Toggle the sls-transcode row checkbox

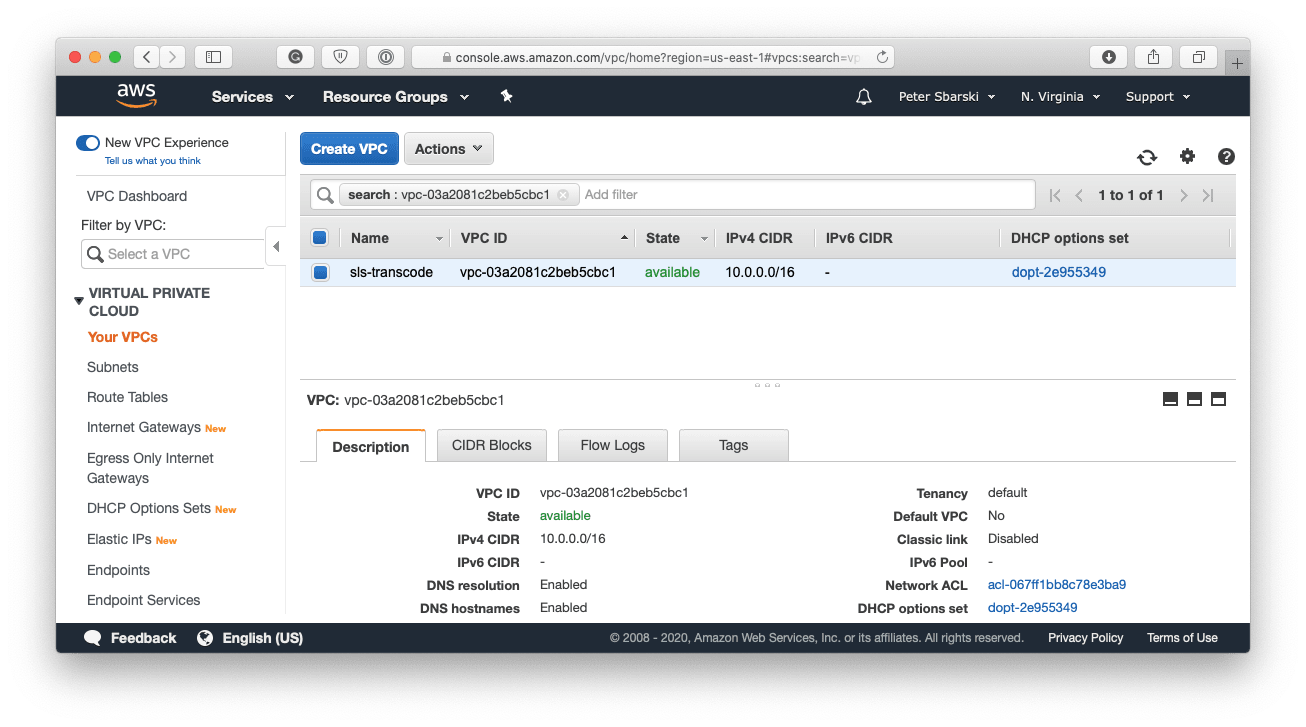pos(320,272)
